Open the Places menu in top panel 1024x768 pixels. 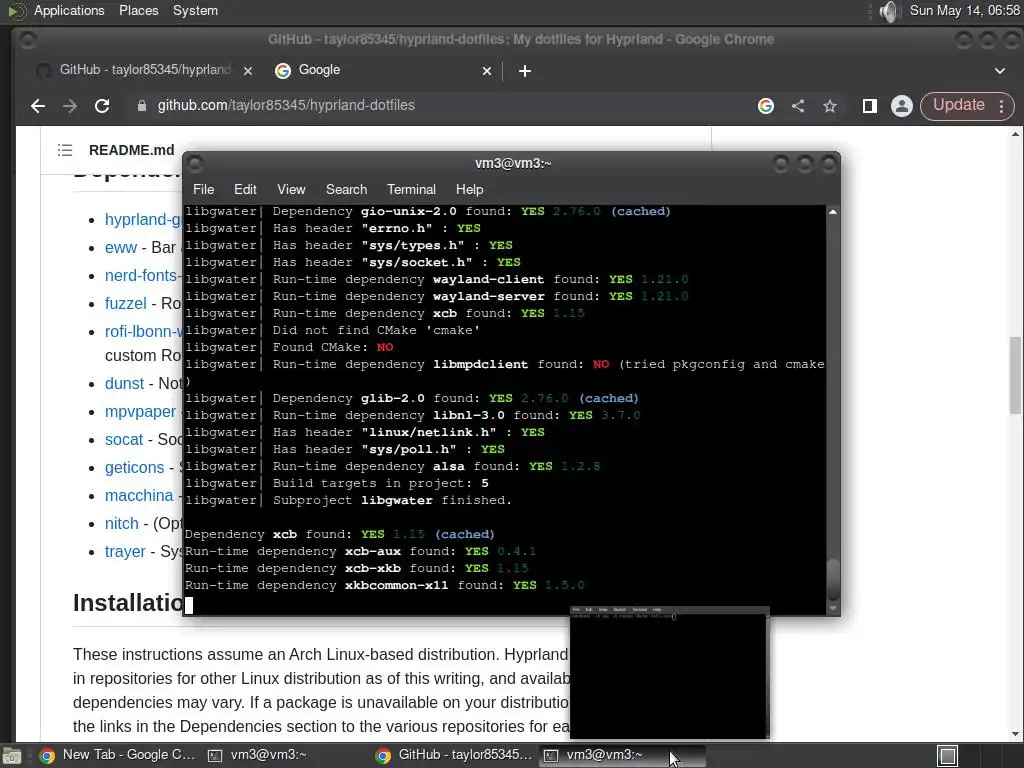138,10
